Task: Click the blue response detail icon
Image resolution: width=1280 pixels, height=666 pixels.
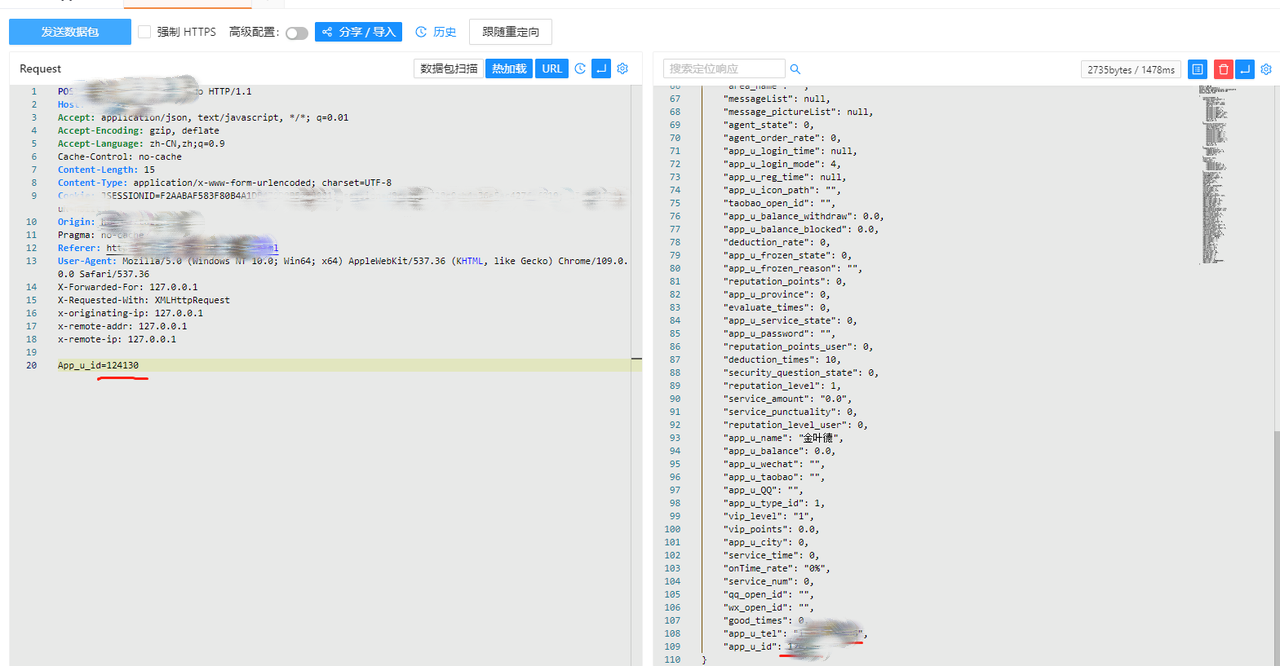Action: click(1198, 69)
